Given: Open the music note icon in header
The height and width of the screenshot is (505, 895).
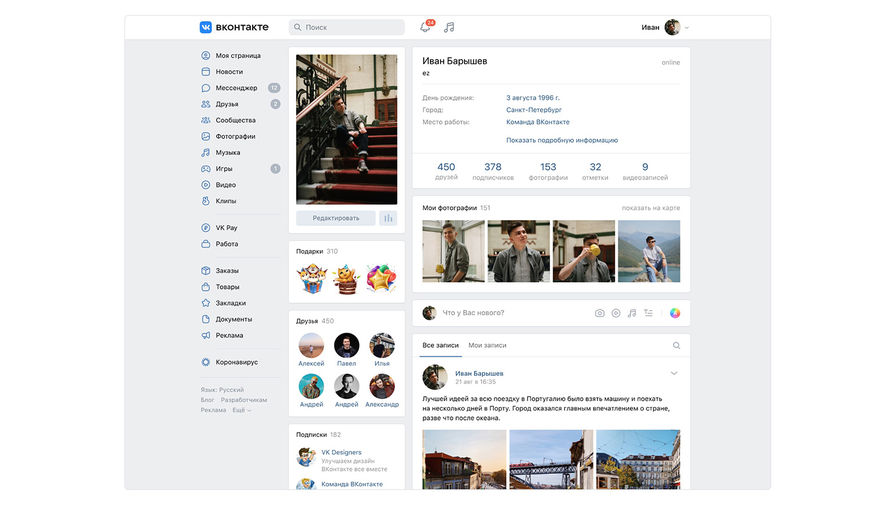Looking at the screenshot, I should 449,27.
